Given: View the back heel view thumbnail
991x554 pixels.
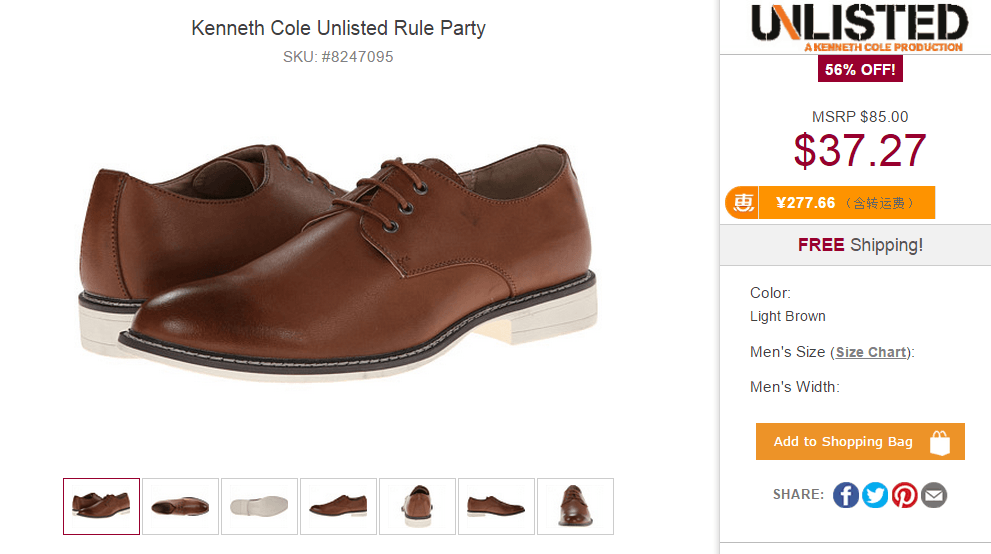Looking at the screenshot, I should [417, 506].
